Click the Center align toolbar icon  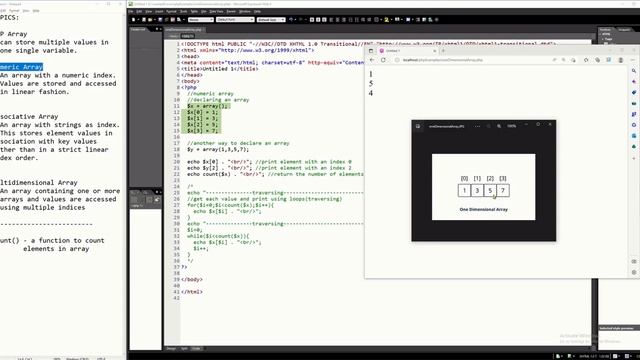click(x=338, y=20)
